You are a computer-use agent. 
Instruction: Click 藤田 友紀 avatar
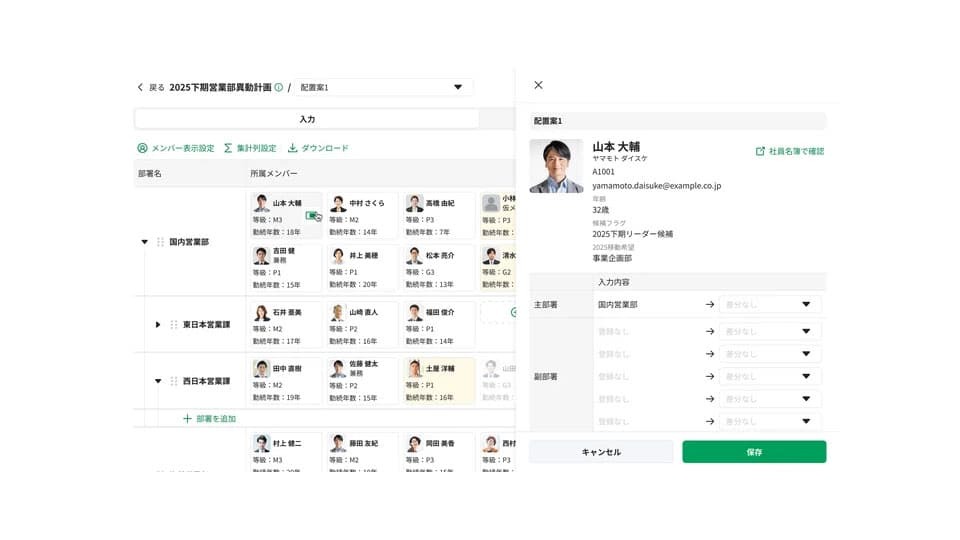(338, 444)
